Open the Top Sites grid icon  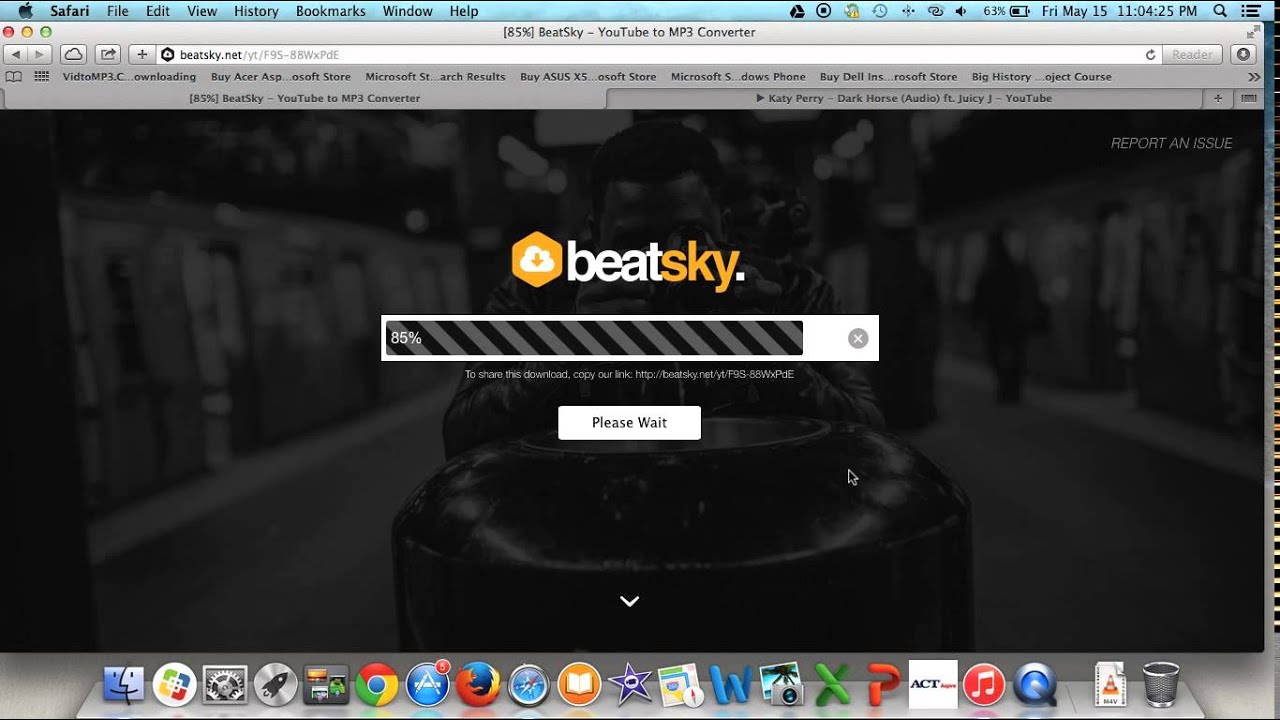[x=42, y=76]
